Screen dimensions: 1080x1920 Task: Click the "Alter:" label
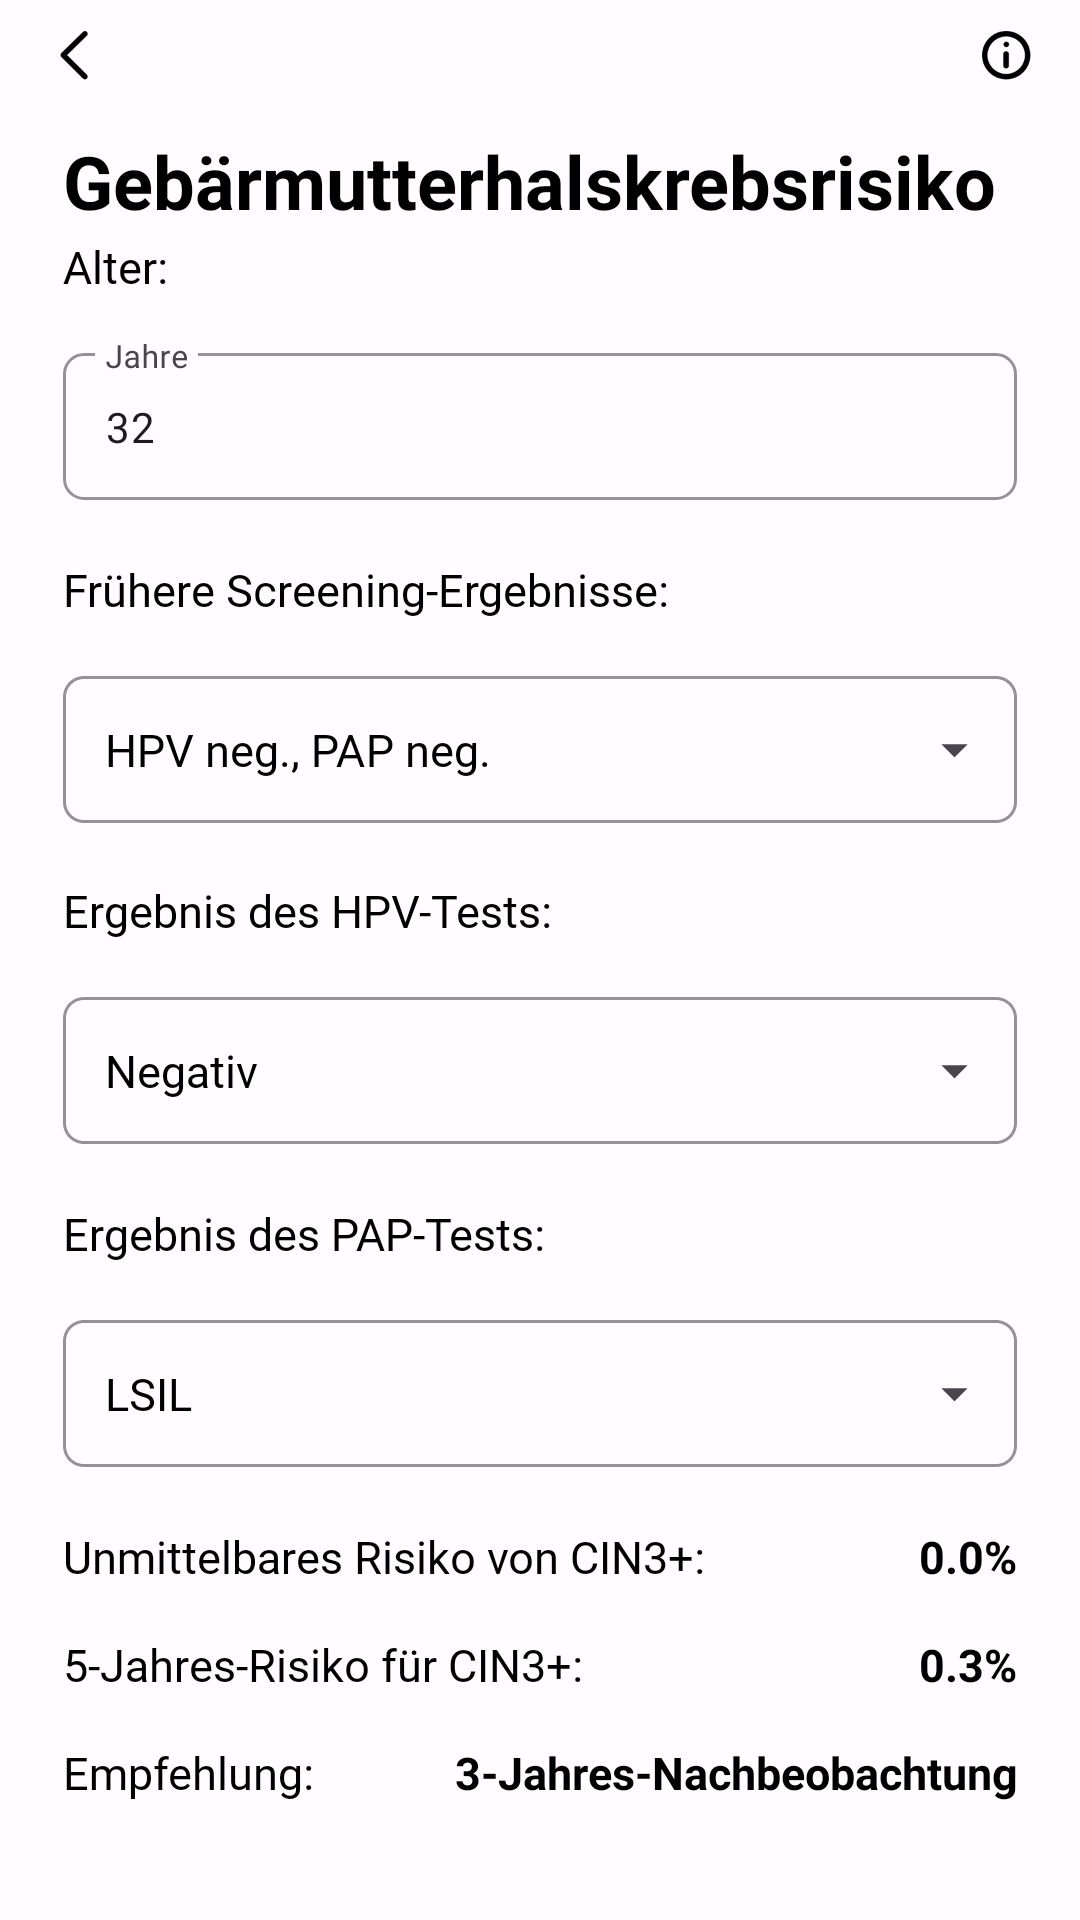[x=116, y=269]
